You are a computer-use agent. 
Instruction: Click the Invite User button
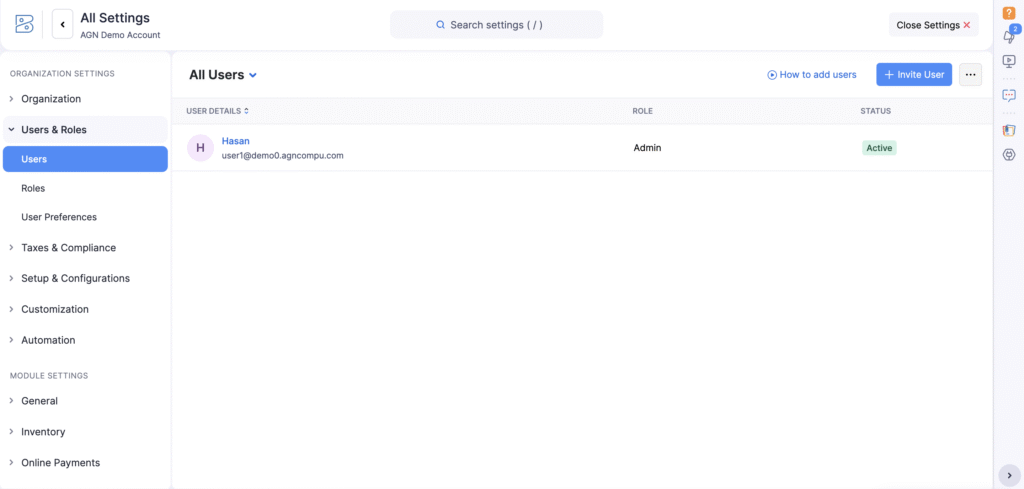pos(914,74)
